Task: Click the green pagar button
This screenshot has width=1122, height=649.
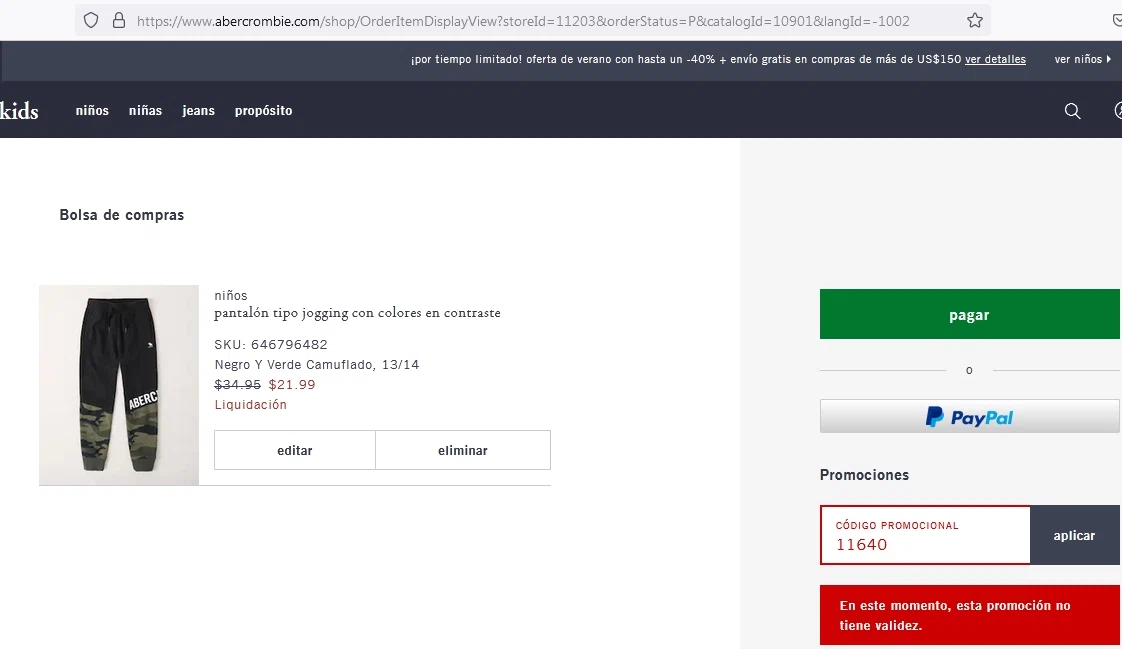Action: 970,314
